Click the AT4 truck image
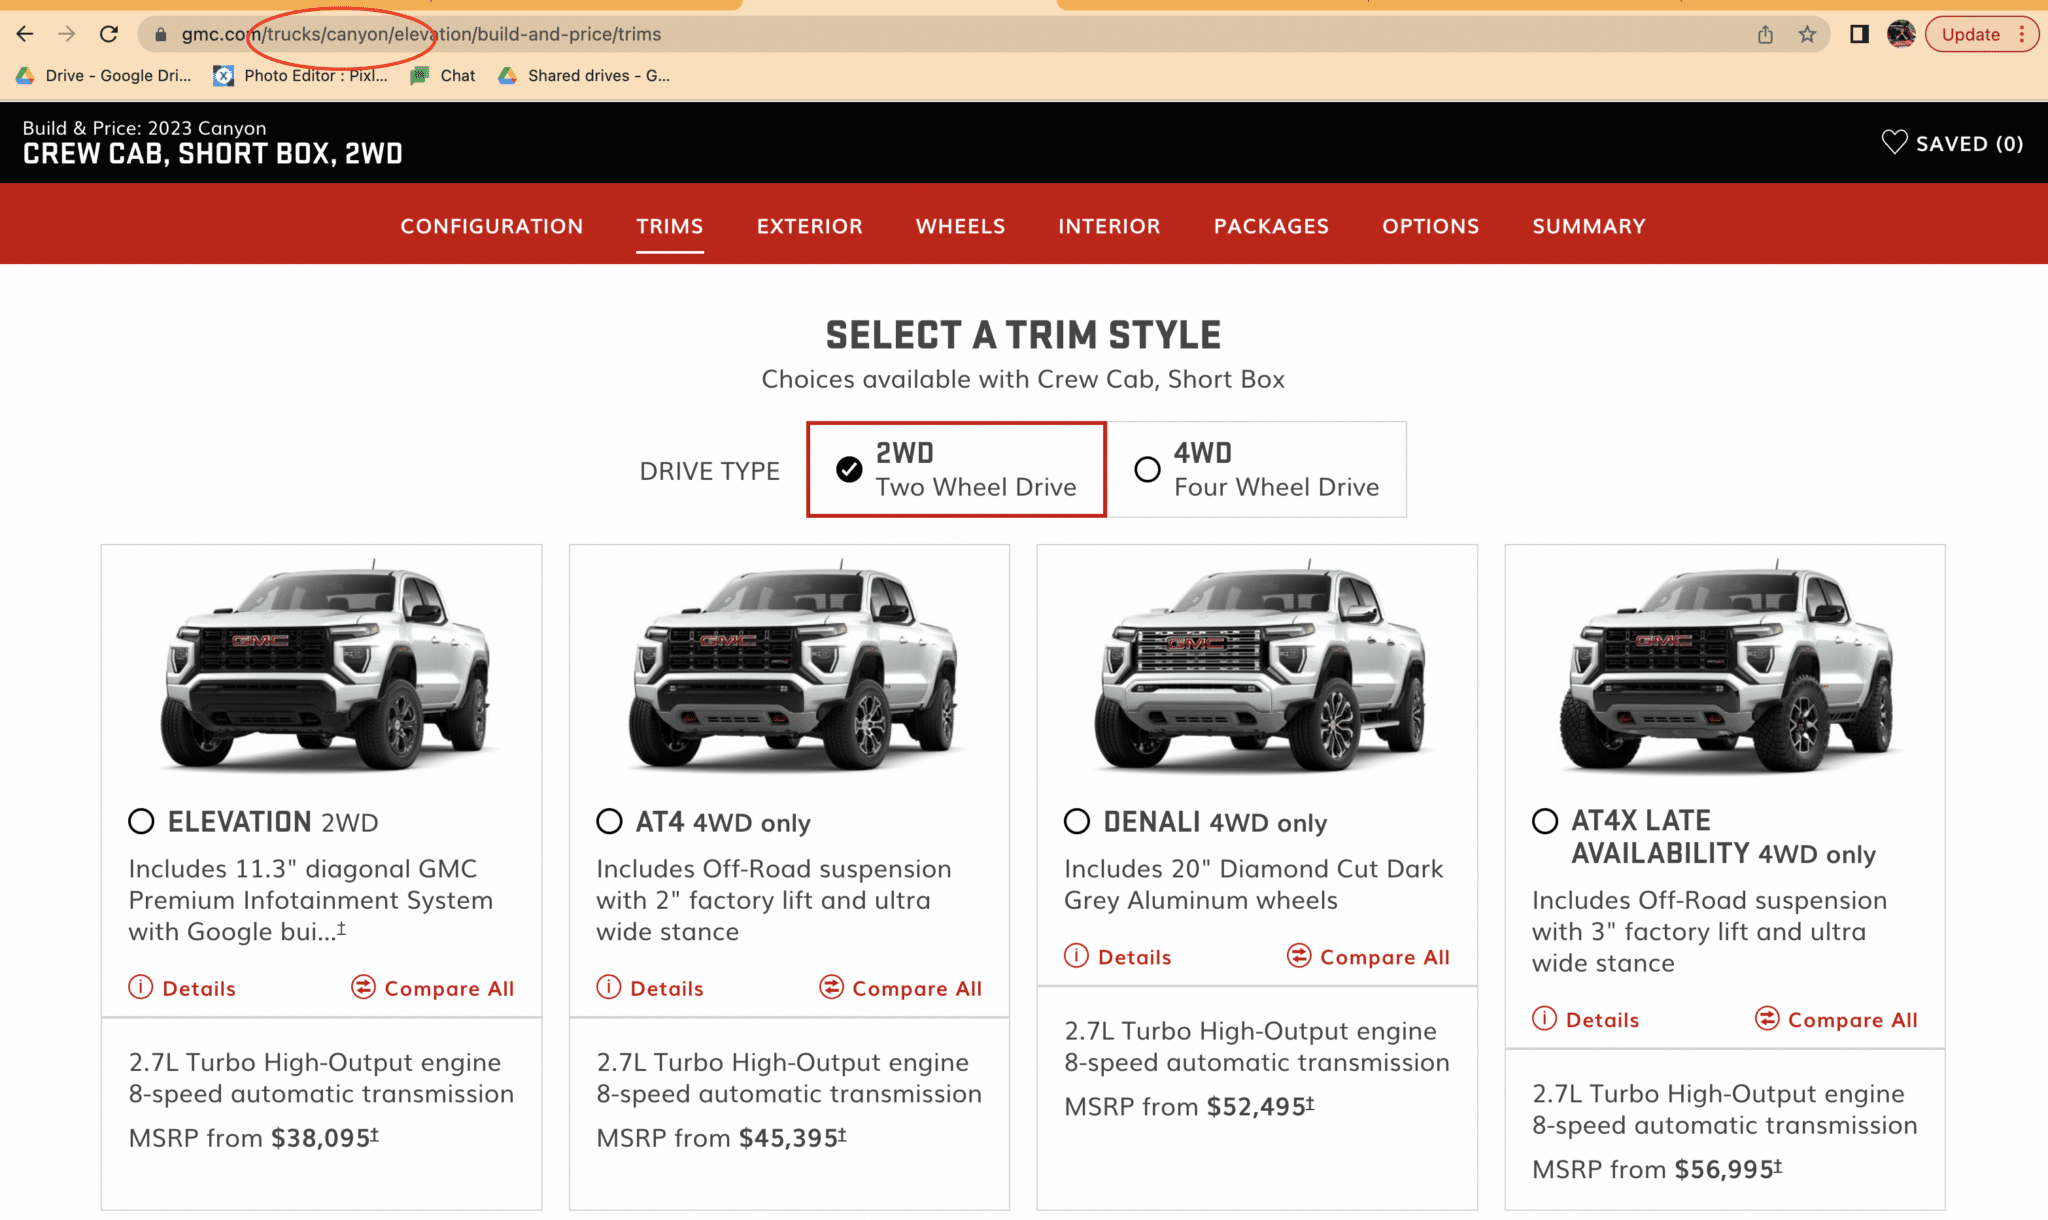The image size is (2048, 1220). pyautogui.click(x=792, y=665)
